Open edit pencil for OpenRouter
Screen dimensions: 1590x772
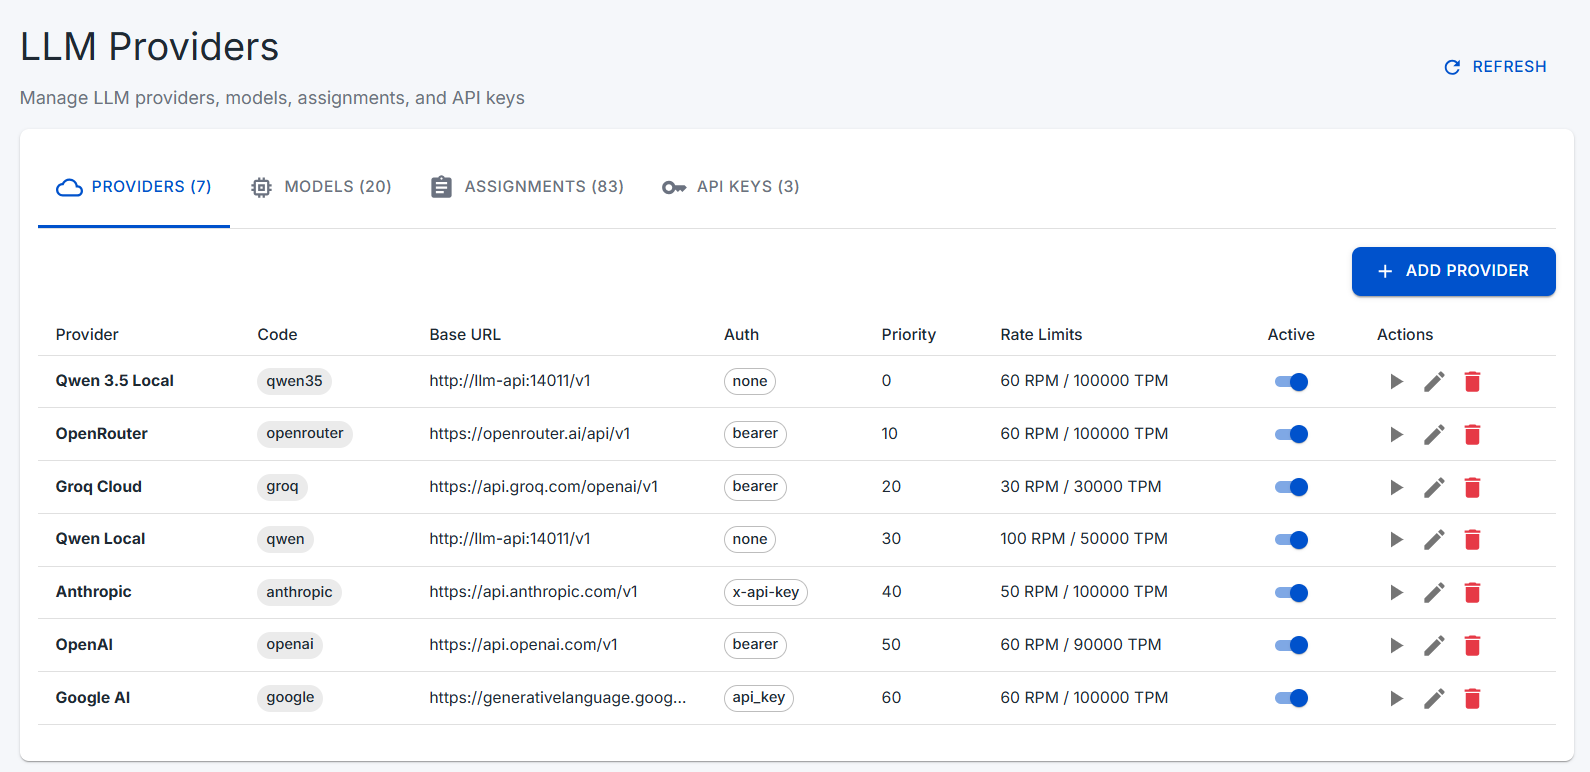(1434, 434)
